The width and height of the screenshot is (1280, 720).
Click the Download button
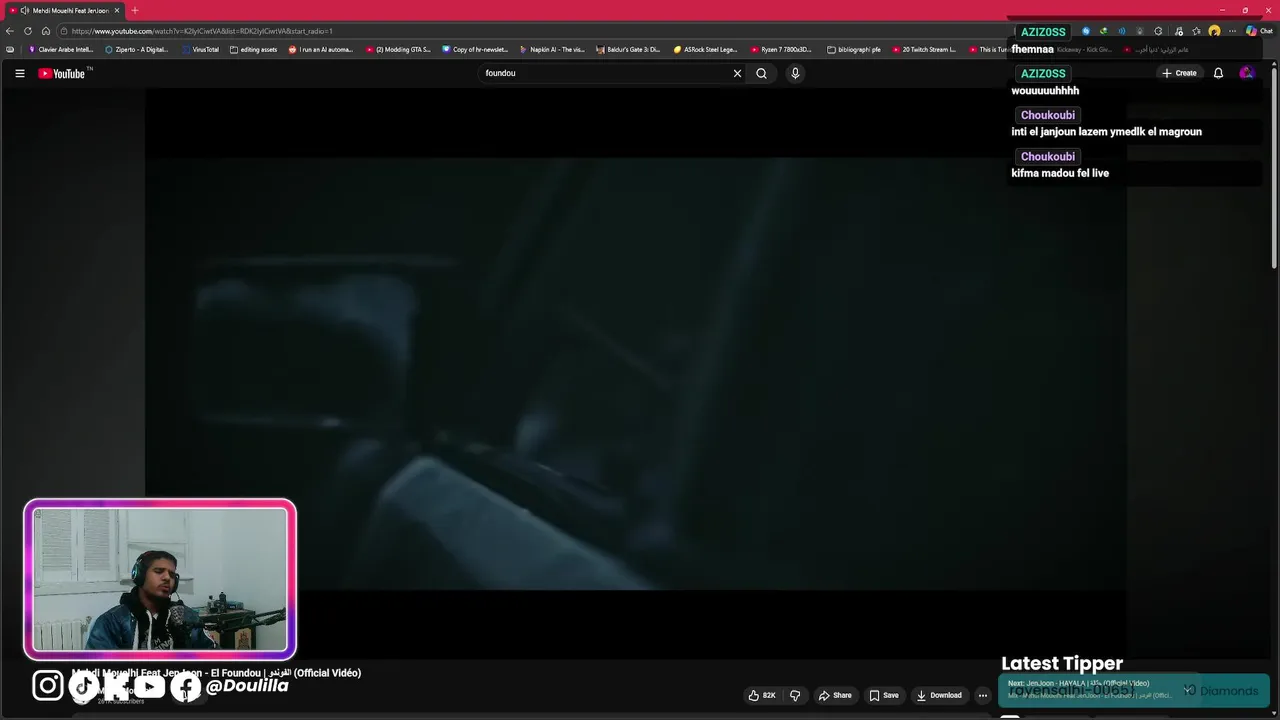pyautogui.click(x=939, y=695)
